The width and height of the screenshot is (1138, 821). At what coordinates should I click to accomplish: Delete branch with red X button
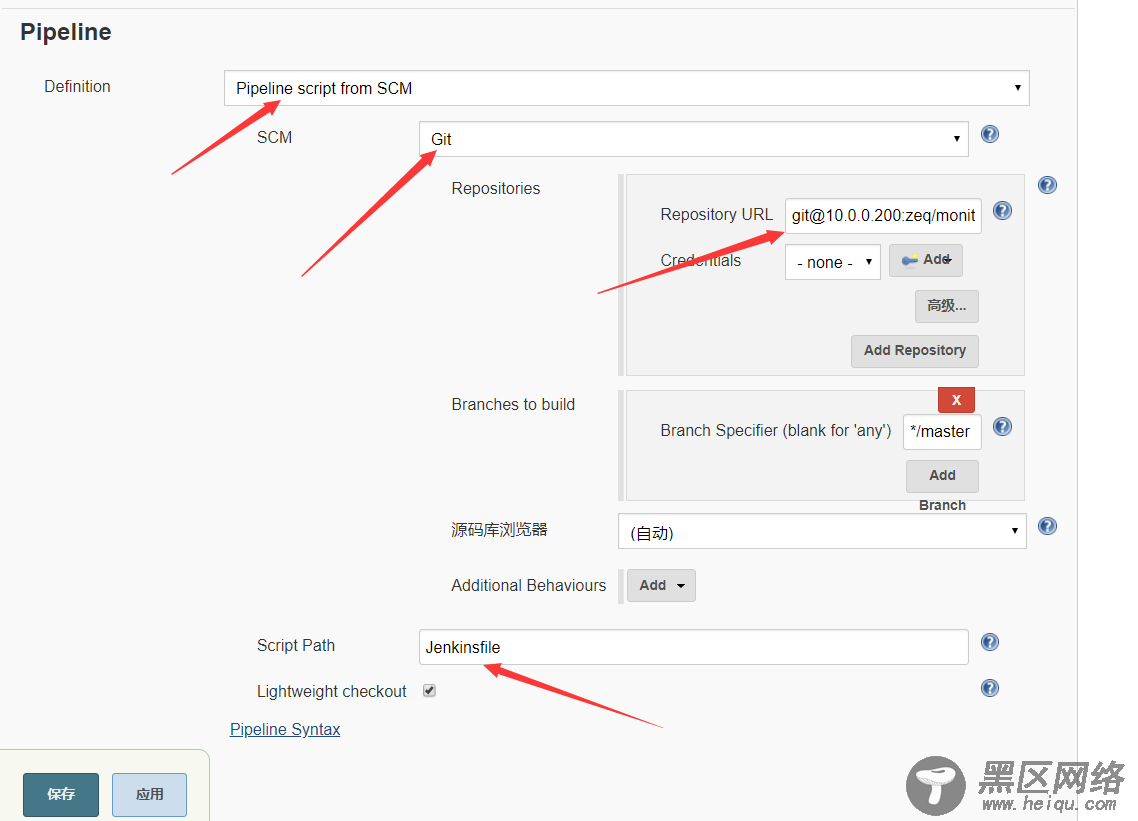click(956, 400)
